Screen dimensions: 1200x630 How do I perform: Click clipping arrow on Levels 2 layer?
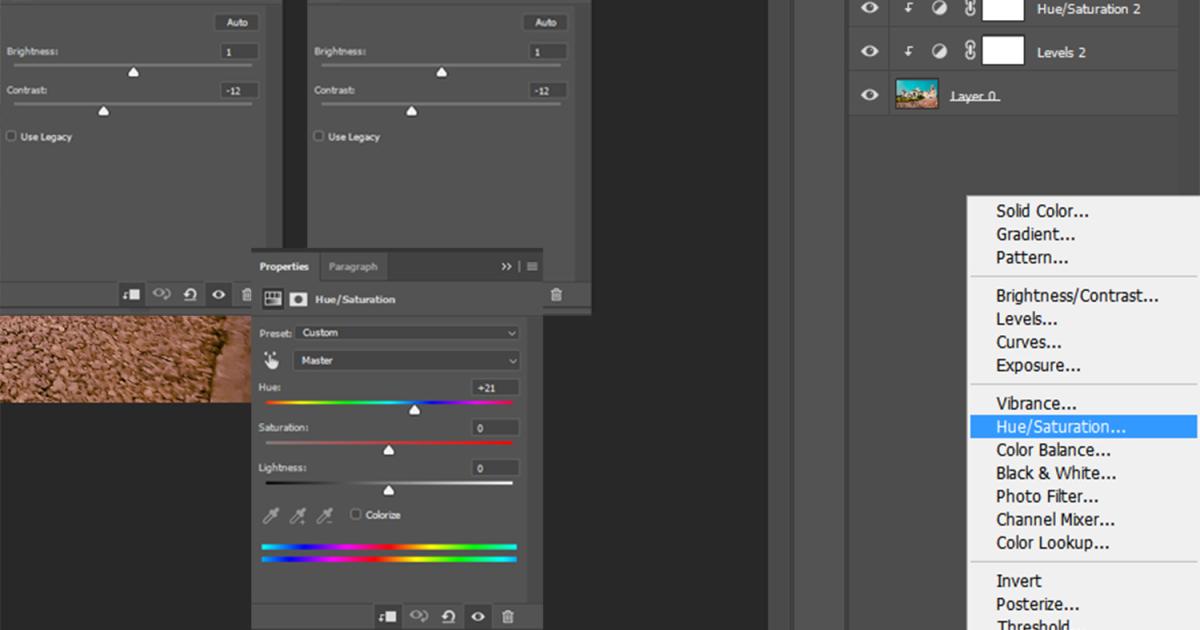click(x=909, y=52)
